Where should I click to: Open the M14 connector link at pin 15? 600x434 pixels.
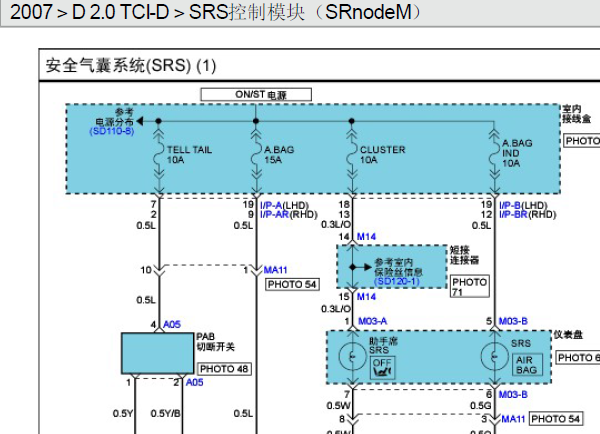click(x=366, y=297)
